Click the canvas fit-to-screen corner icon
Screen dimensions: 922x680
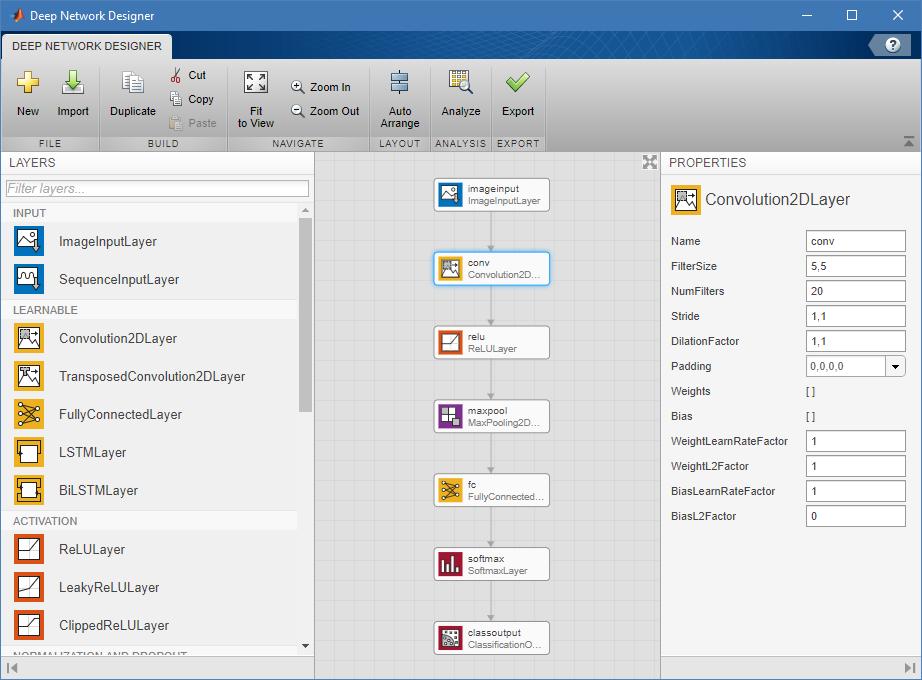(x=649, y=162)
